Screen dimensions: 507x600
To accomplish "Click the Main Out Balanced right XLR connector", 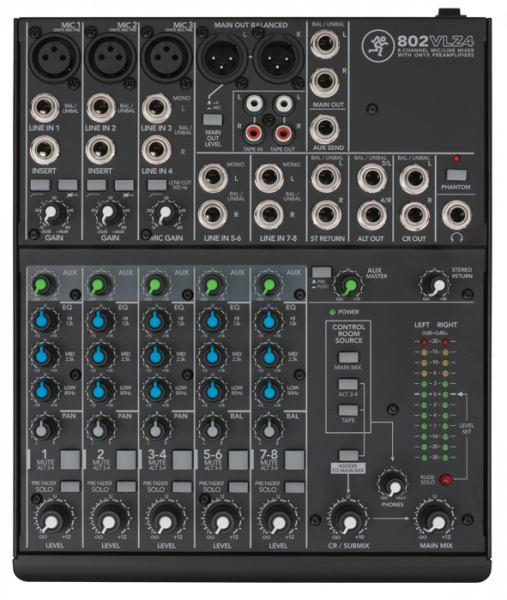I will [x=277, y=57].
